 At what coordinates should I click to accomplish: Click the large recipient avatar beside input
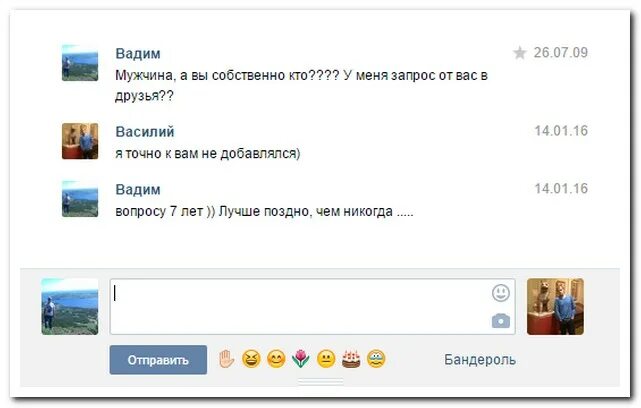click(x=555, y=307)
